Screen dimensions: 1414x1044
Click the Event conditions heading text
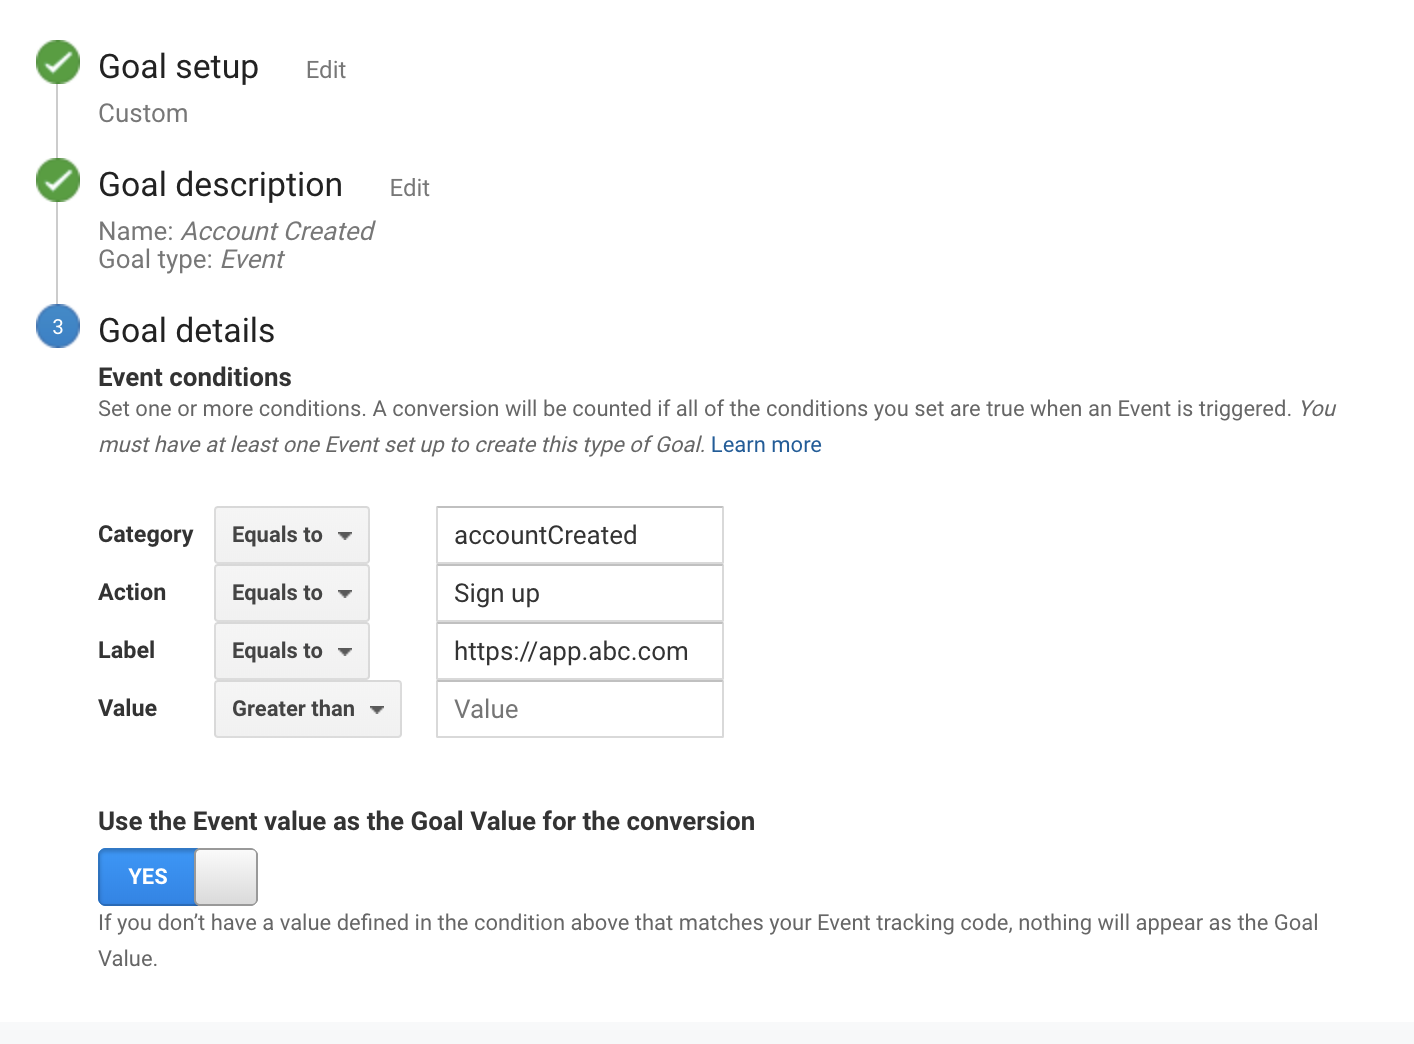point(195,377)
